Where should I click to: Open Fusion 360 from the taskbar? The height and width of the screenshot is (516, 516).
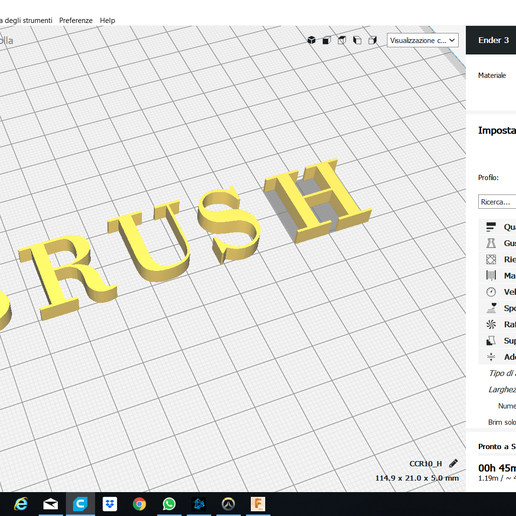[x=258, y=504]
